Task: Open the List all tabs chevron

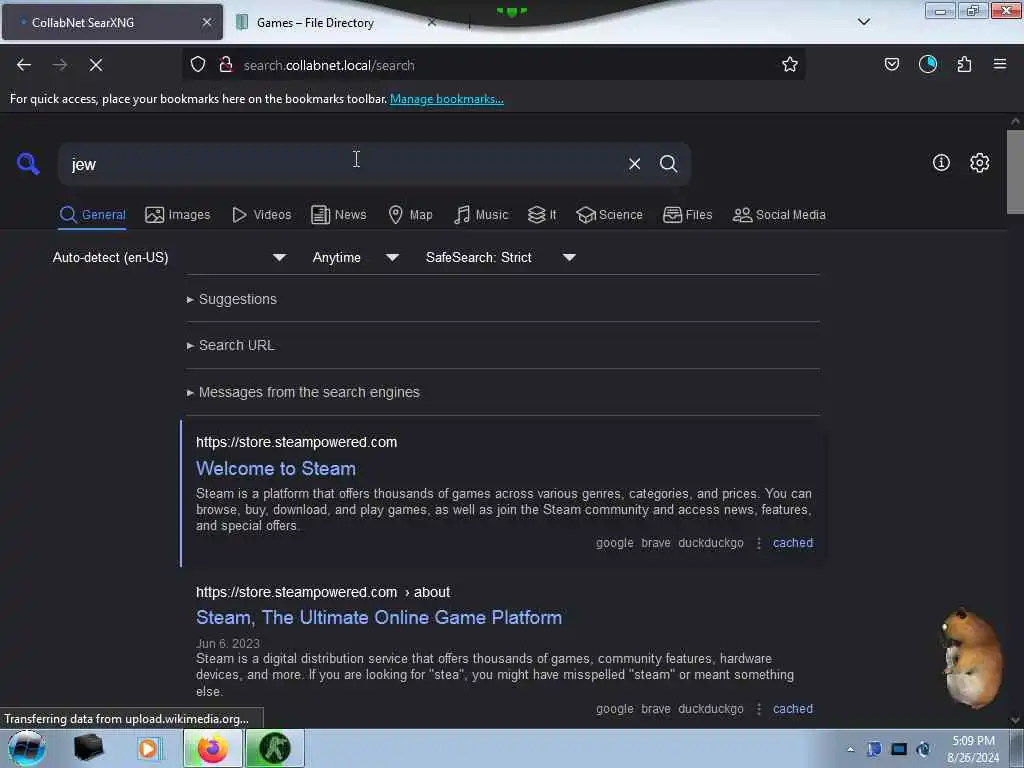Action: 863,22
